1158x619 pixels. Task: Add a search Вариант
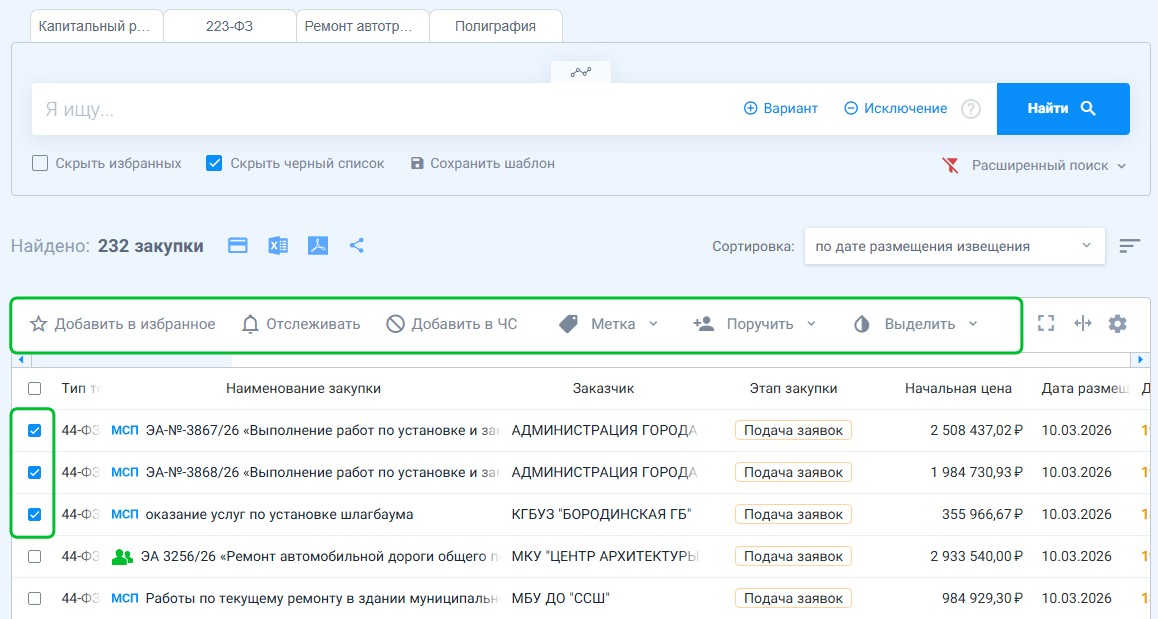pyautogui.click(x=781, y=109)
